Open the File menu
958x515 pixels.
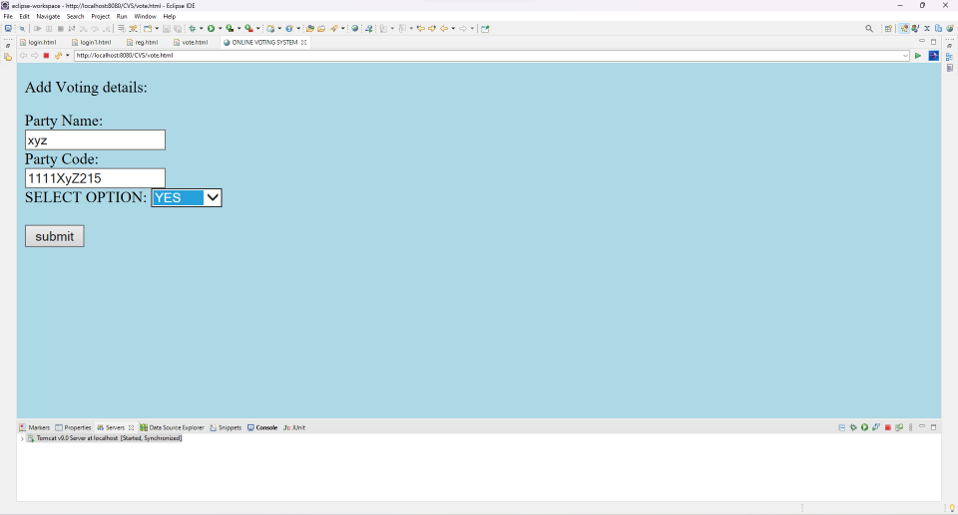point(8,16)
